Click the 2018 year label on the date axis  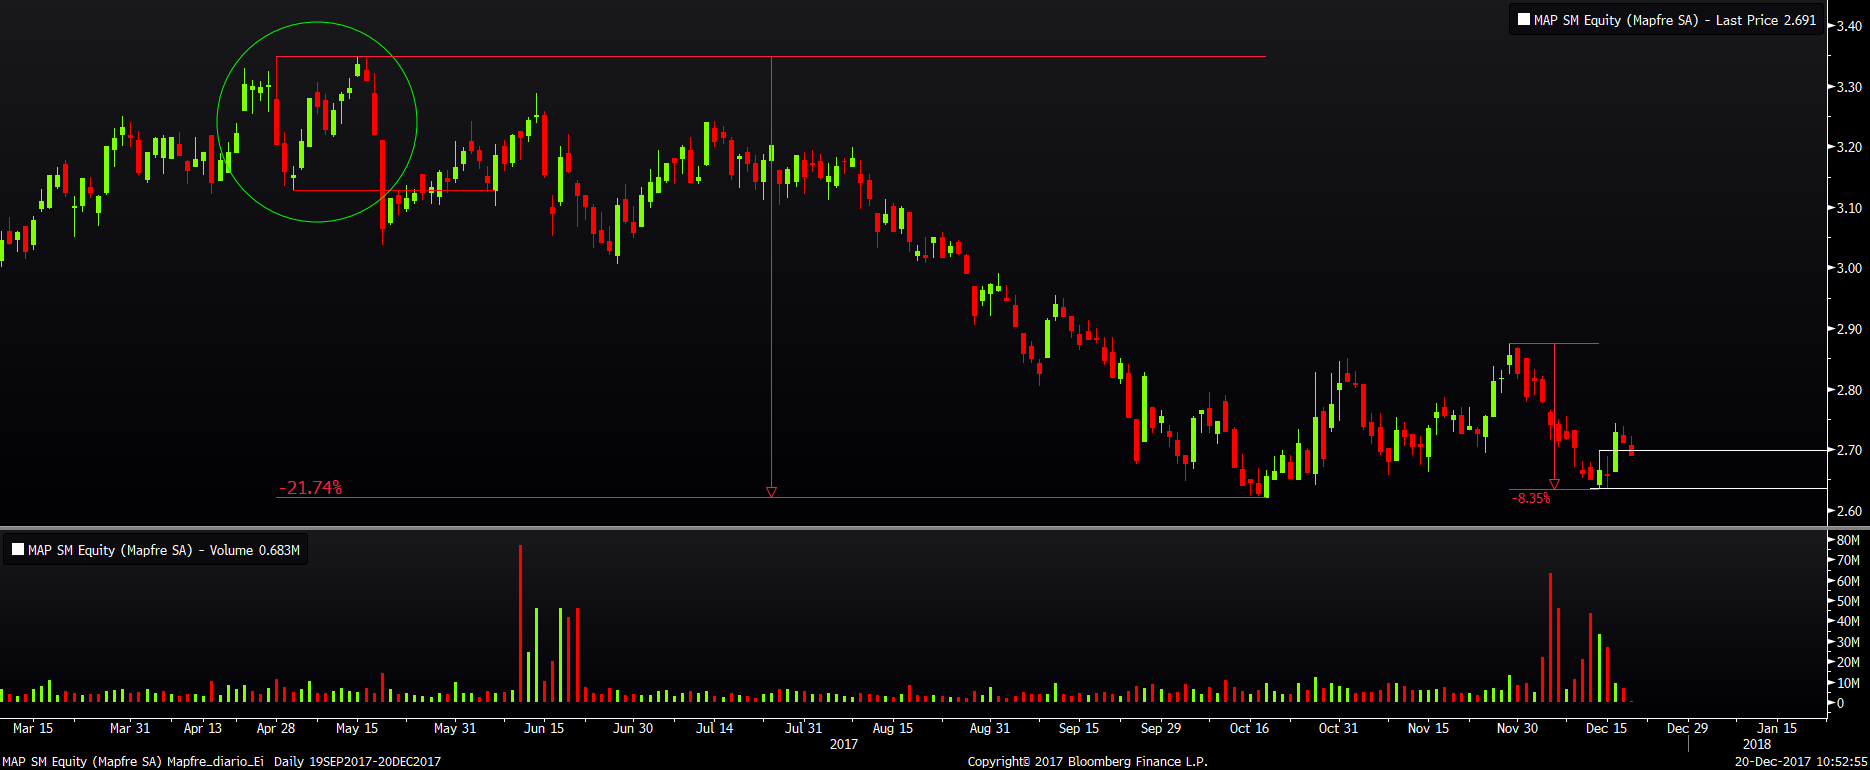pyautogui.click(x=1756, y=744)
